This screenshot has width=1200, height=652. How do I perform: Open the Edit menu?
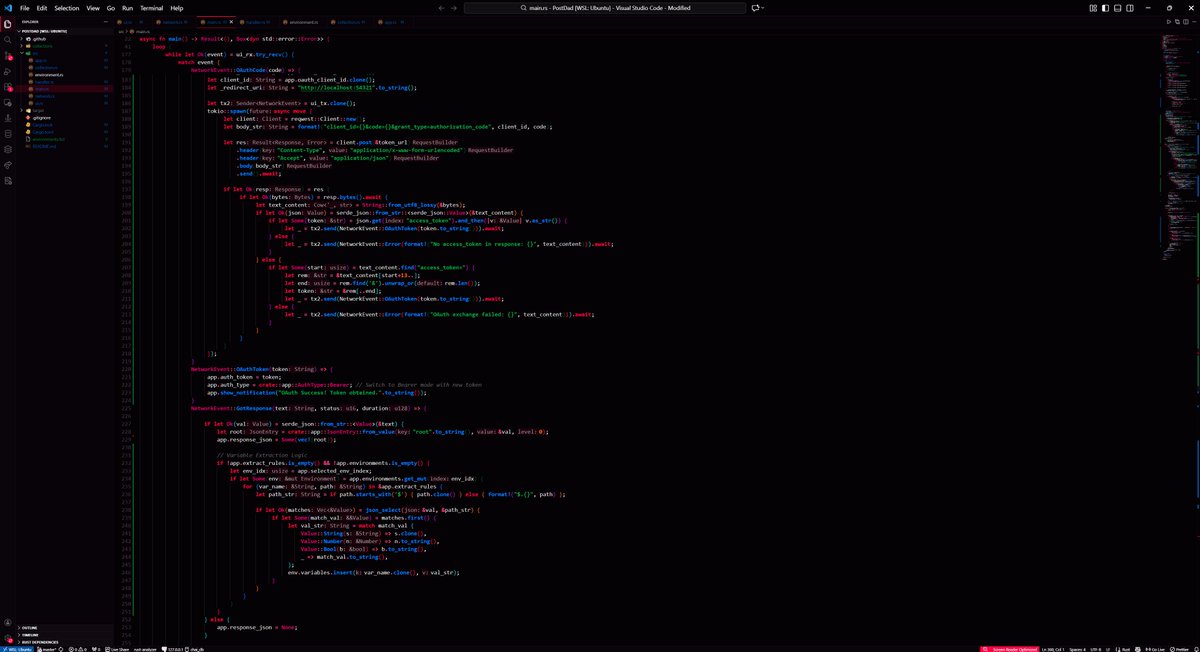tap(42, 8)
